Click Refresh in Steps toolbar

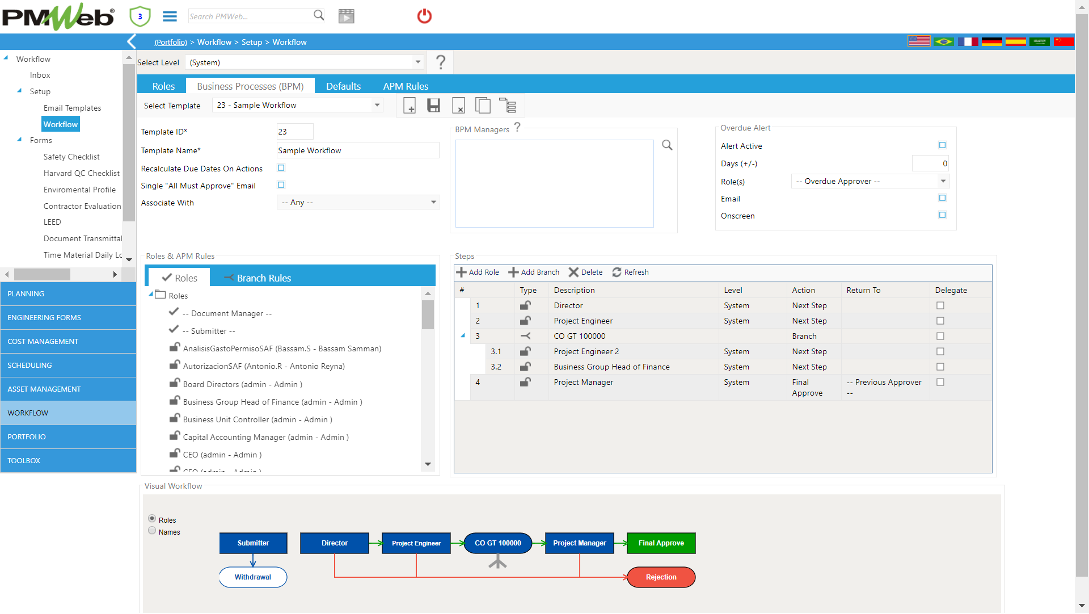(630, 272)
